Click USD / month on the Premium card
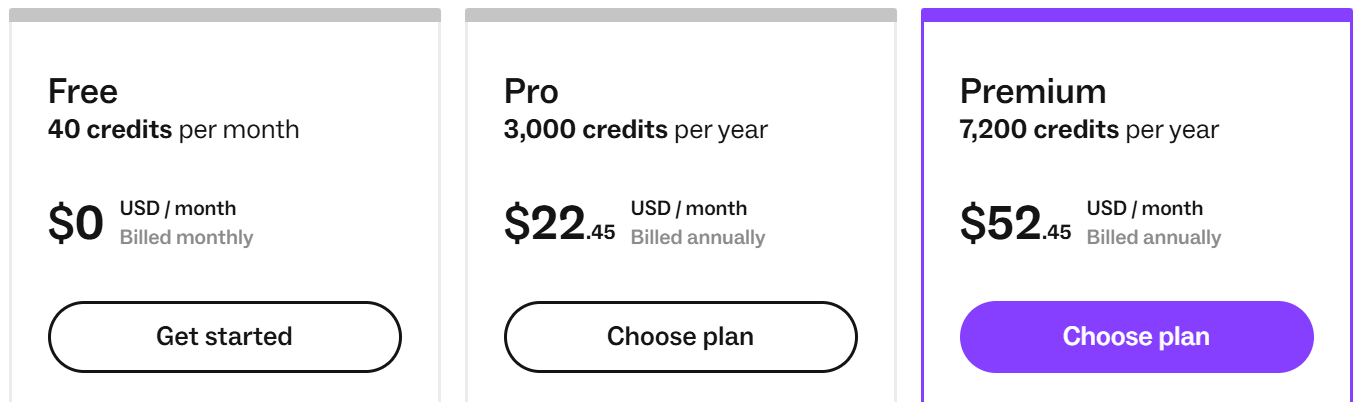Viewport: 1363px width, 402px height. [1144, 209]
